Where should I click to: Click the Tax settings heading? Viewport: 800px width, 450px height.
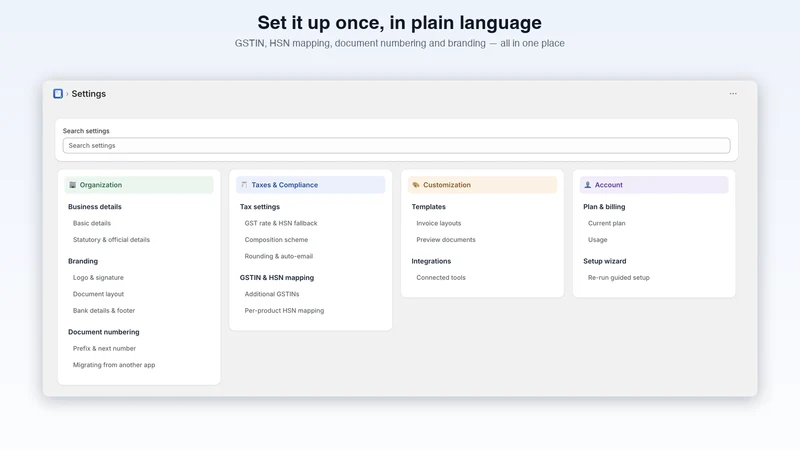point(260,207)
